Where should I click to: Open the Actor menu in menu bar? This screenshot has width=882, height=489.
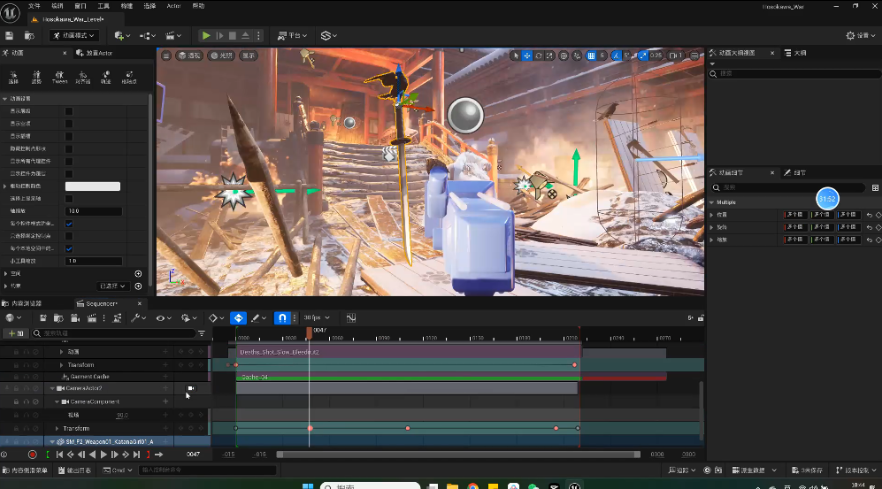click(173, 6)
